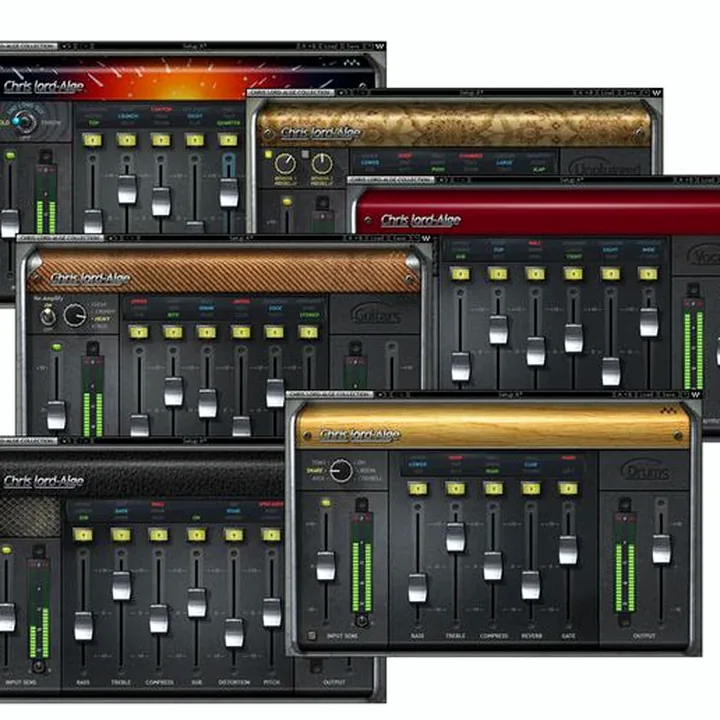Image resolution: width=720 pixels, height=720 pixels.
Task: Click the glowing blue knob in the Effects window
Action: pyautogui.click(x=23, y=121)
